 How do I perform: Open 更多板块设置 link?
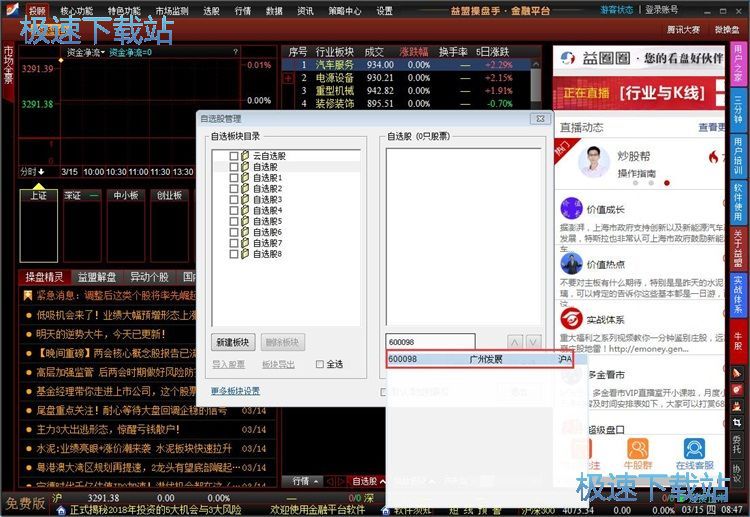click(235, 391)
